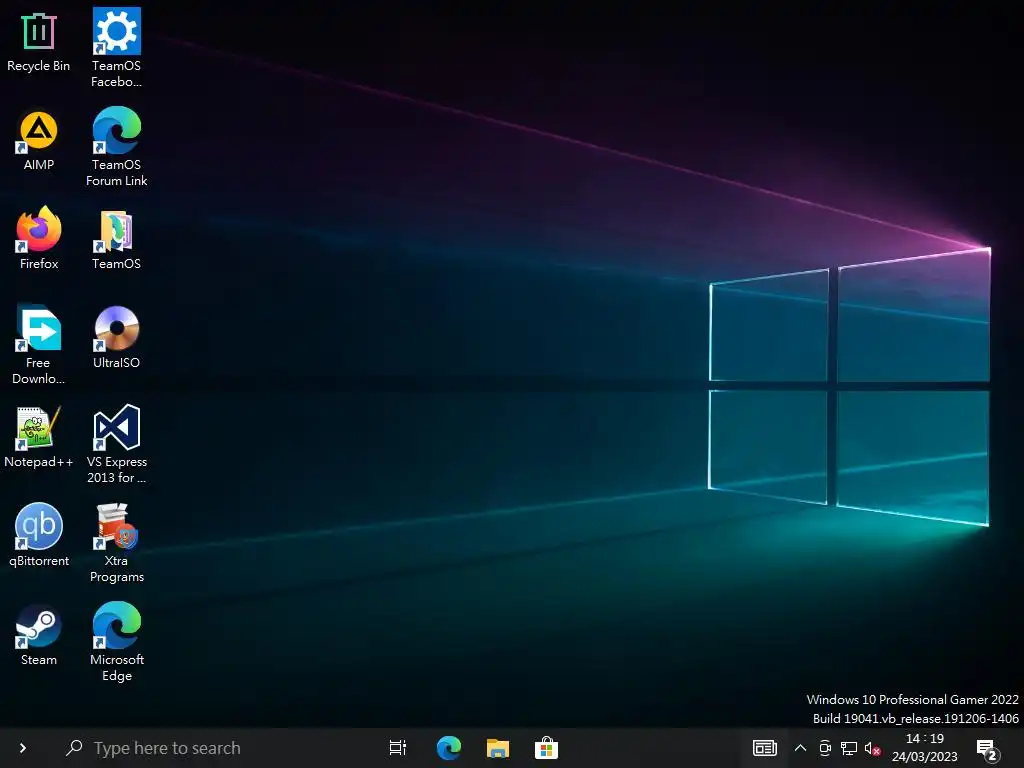Select the Firefox desktop shortcut

(x=39, y=229)
